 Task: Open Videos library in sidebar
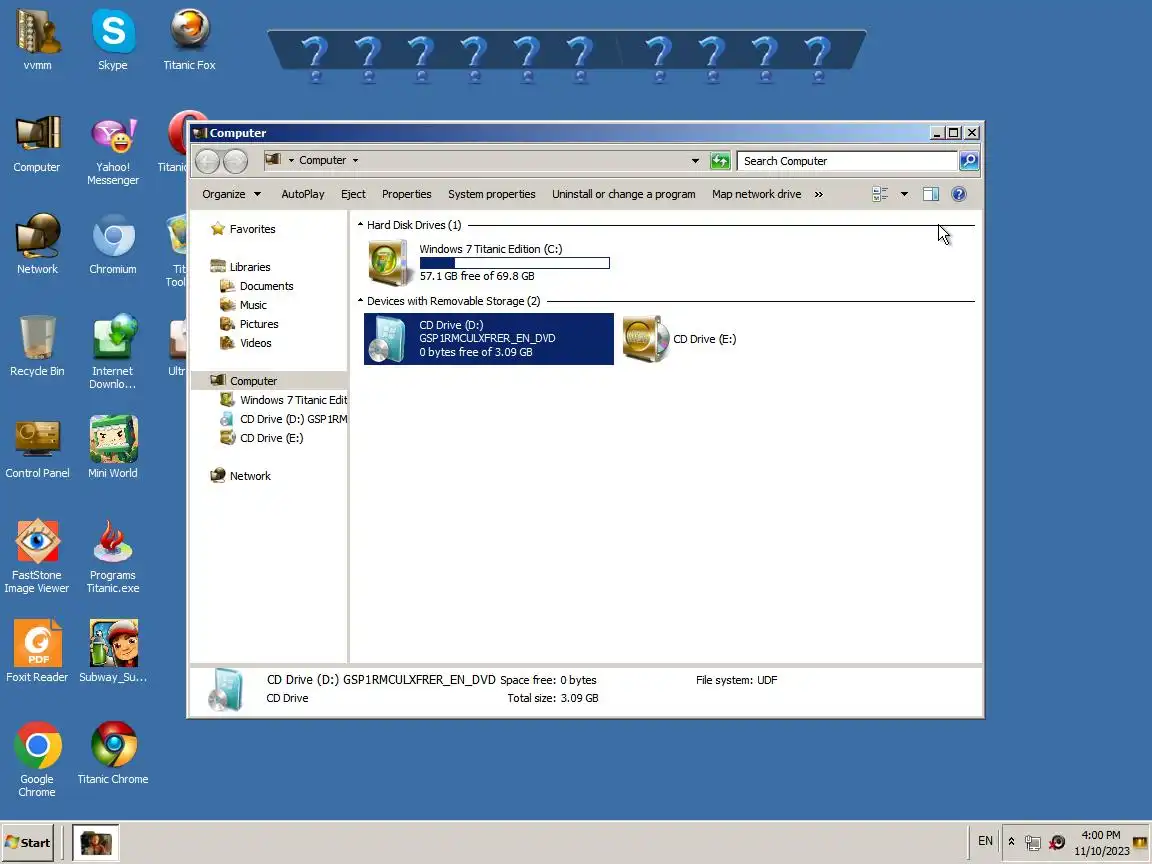point(255,343)
